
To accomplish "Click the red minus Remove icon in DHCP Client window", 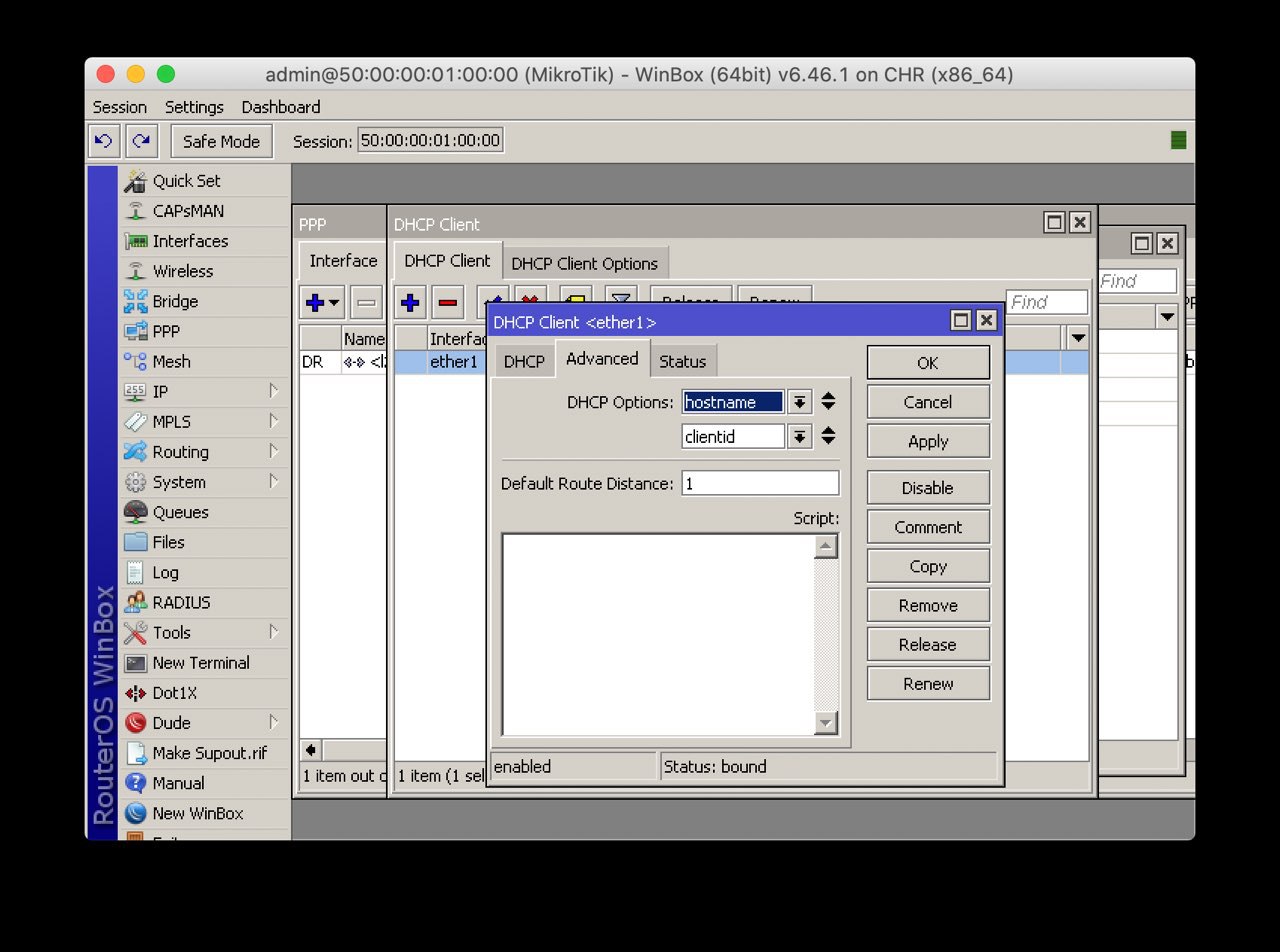I will [447, 301].
